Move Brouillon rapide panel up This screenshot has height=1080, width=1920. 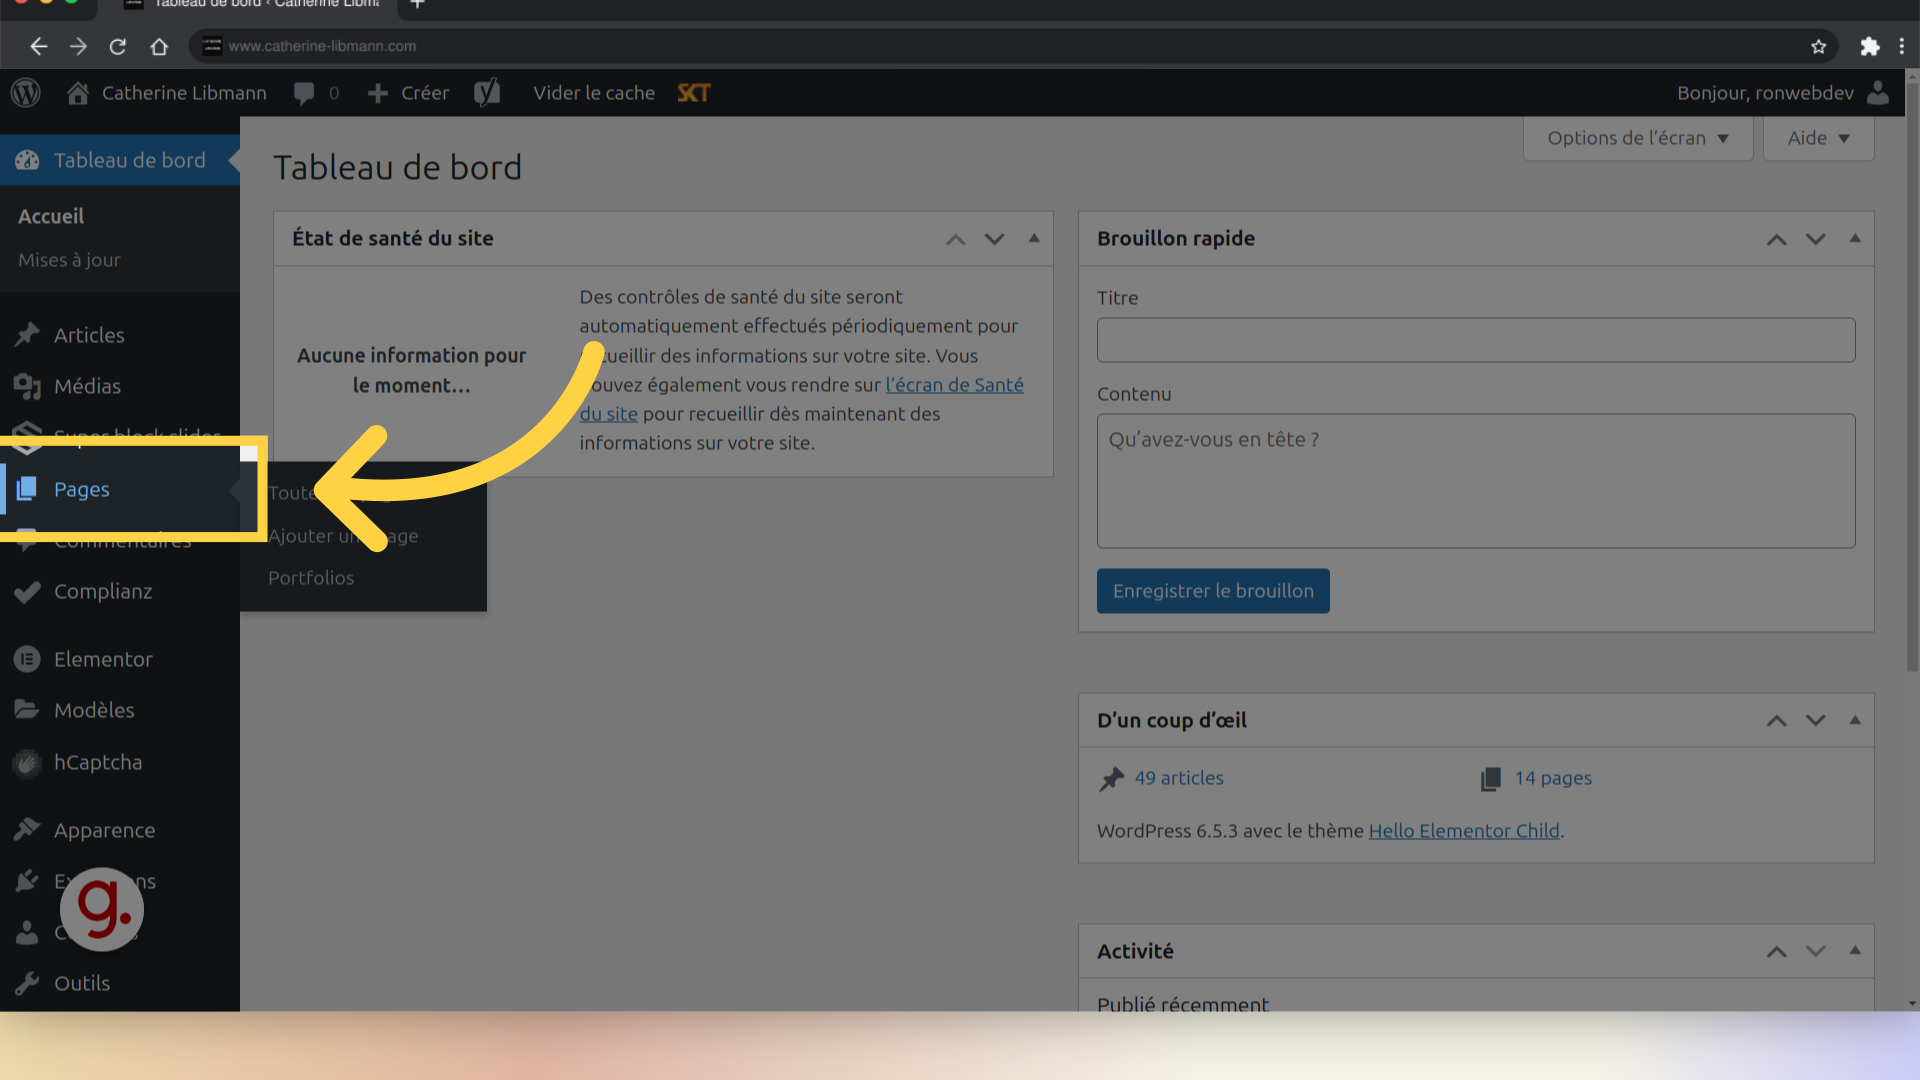(1776, 239)
